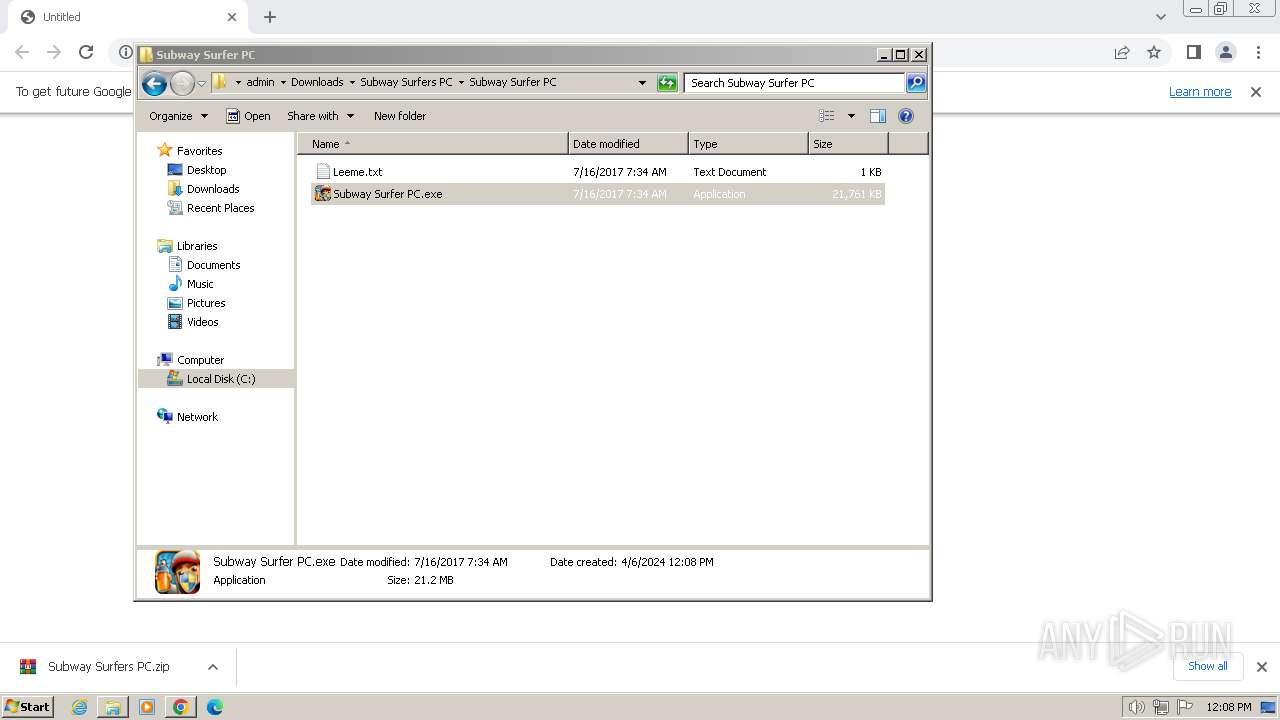Open Videos library
Viewport: 1280px width, 720px height.
[x=202, y=322]
